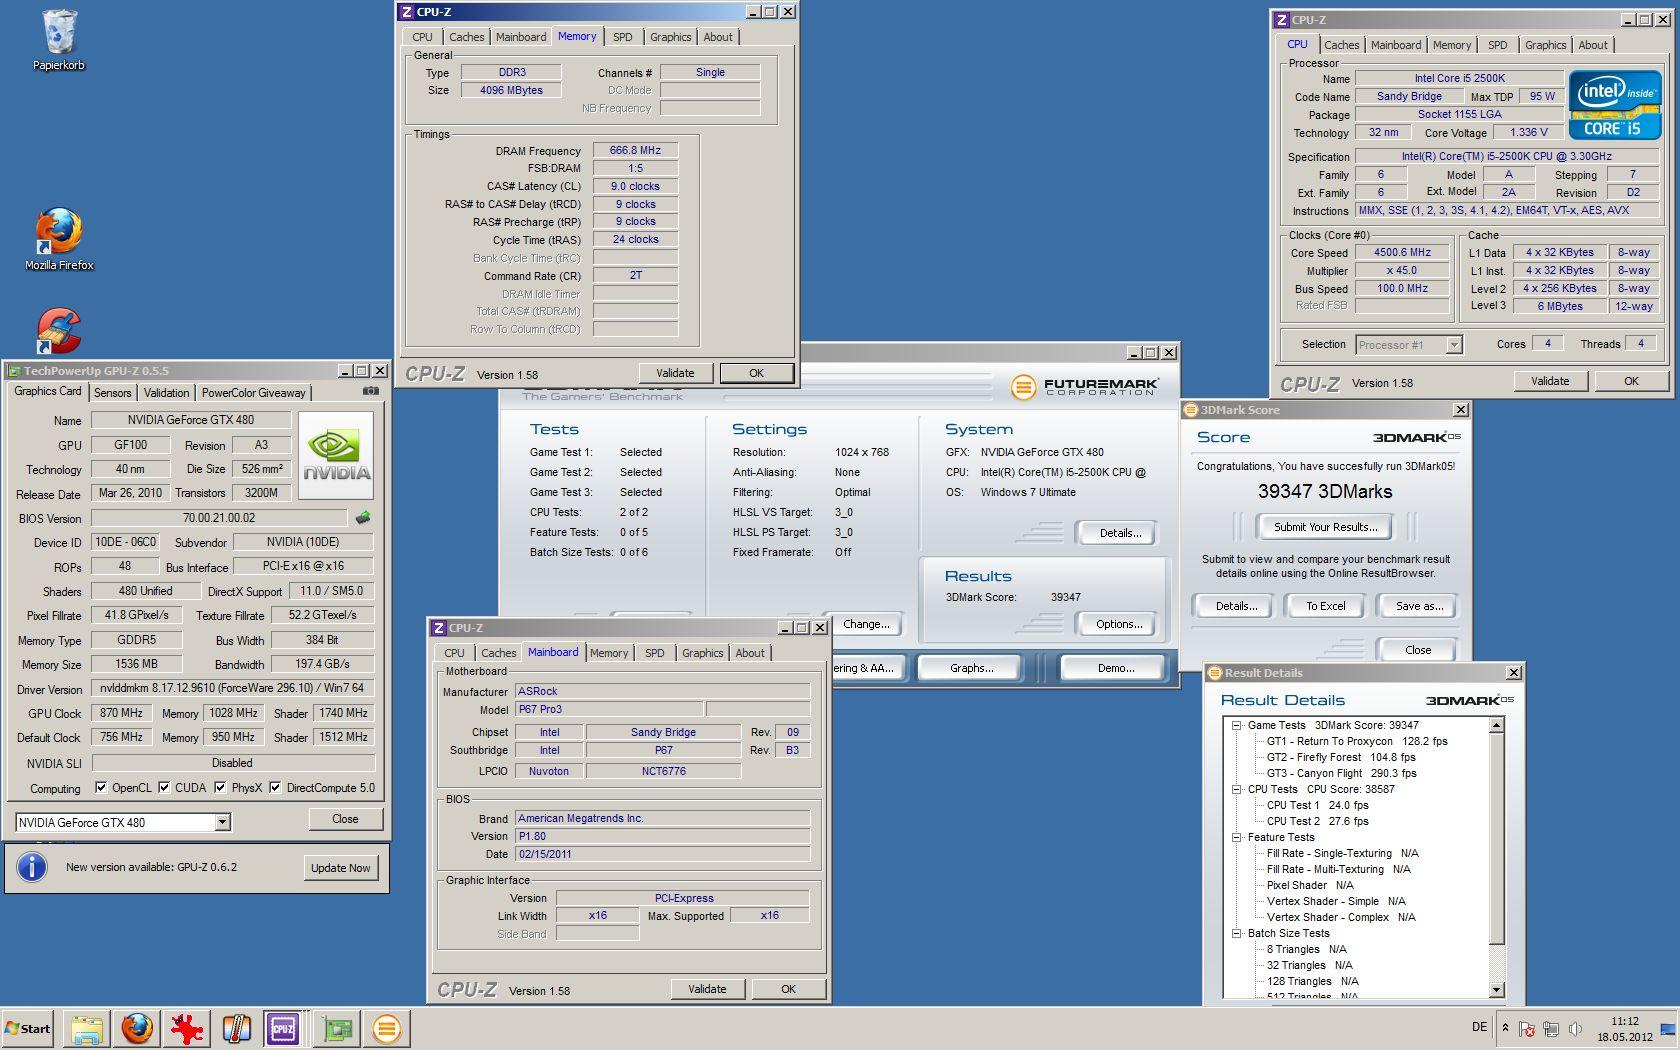Collapse the Game Tests tree node
The height and width of the screenshot is (1050, 1680).
point(1236,725)
